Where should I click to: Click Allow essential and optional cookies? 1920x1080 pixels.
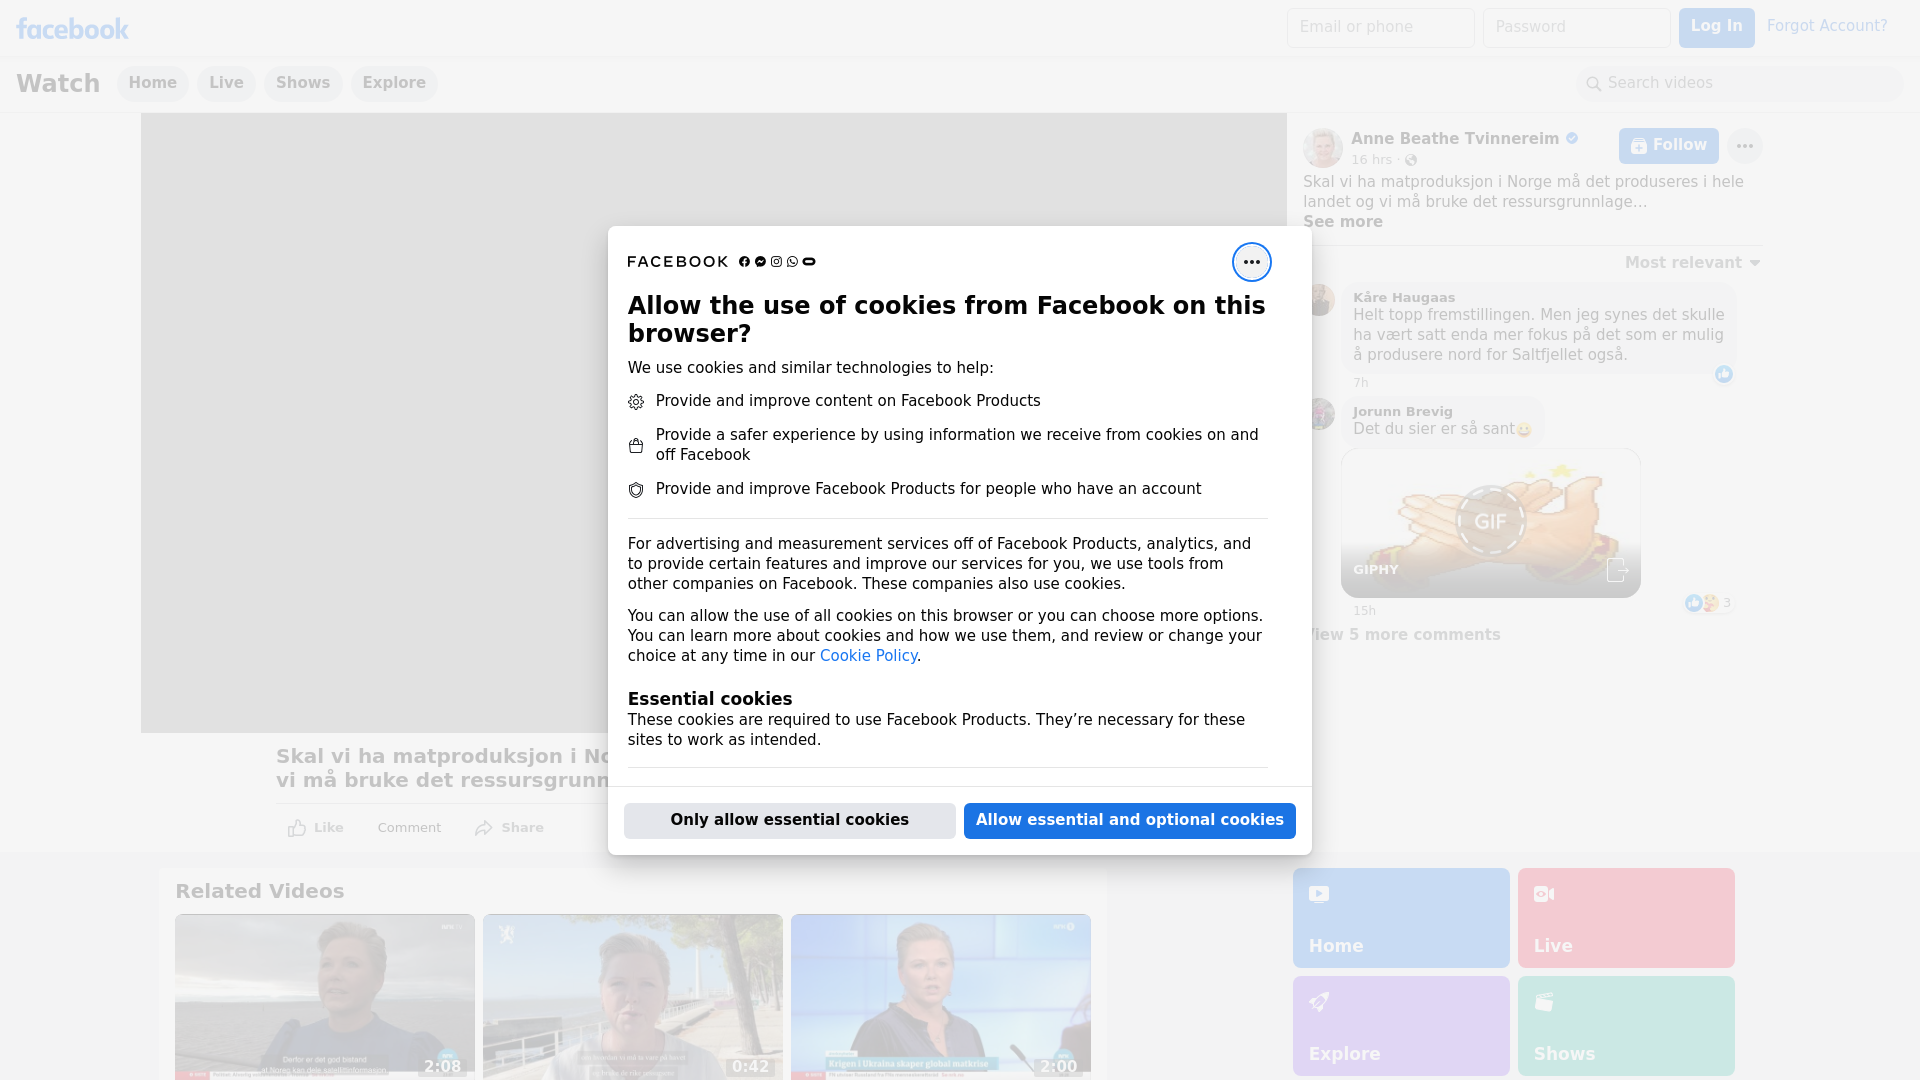pyautogui.click(x=1130, y=821)
